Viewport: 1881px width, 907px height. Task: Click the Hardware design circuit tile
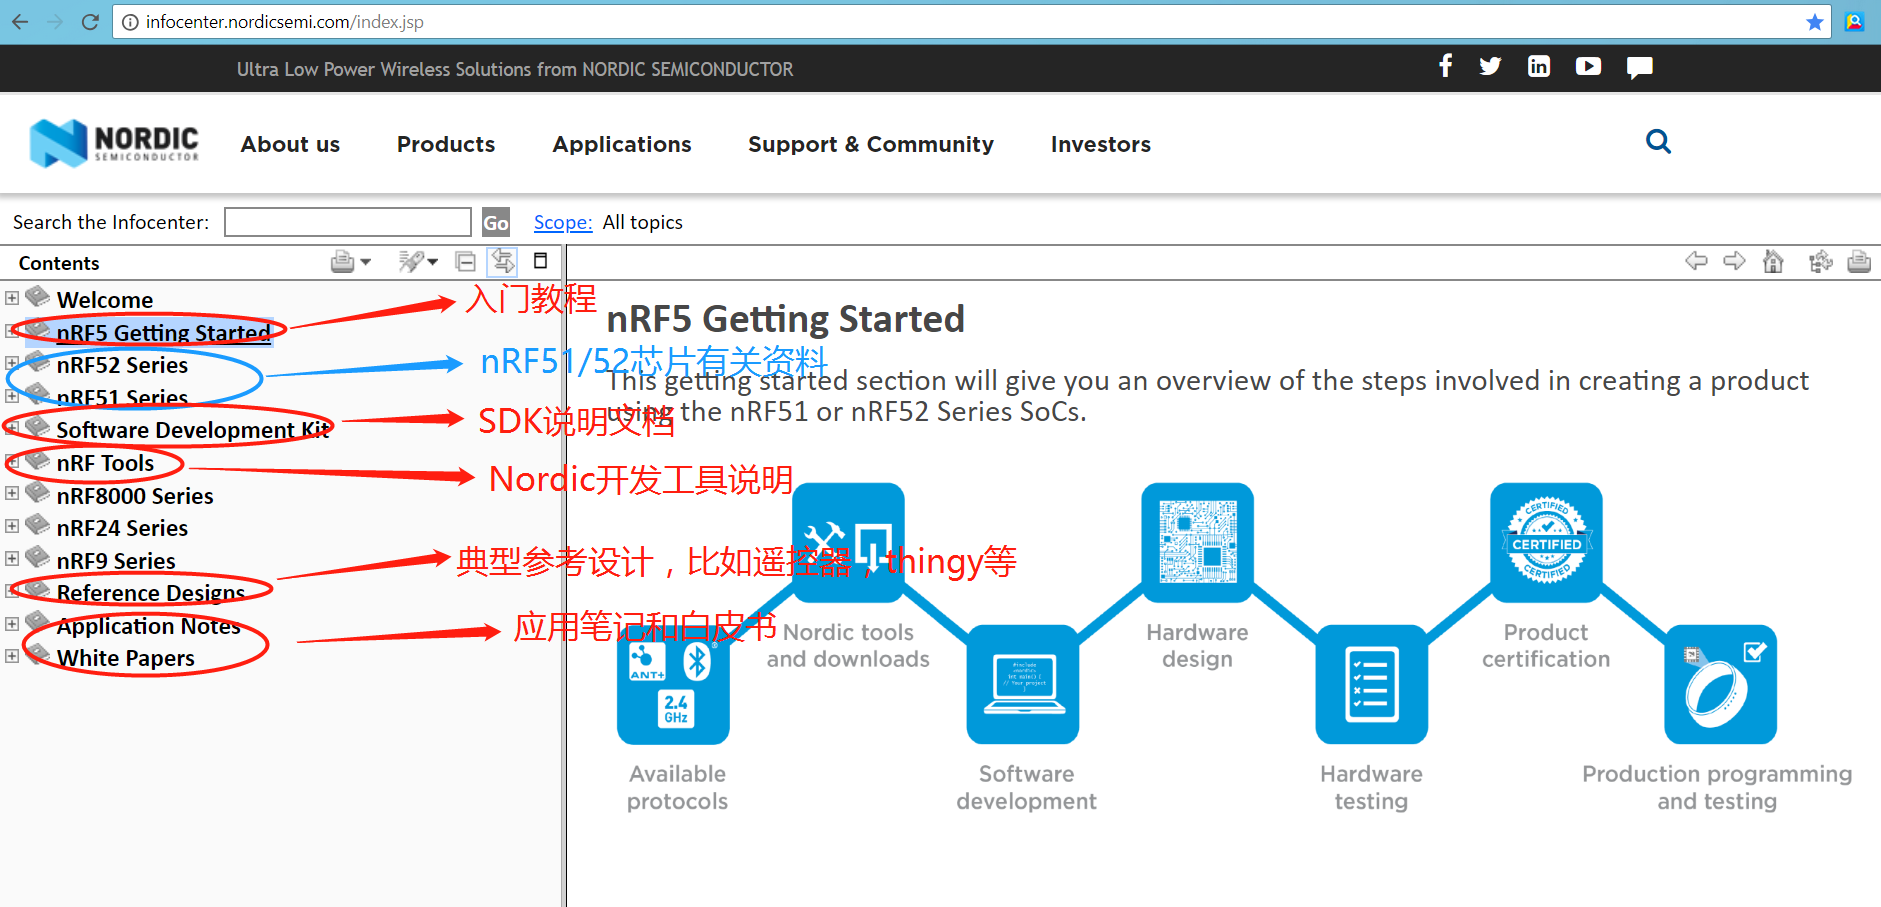pos(1197,543)
